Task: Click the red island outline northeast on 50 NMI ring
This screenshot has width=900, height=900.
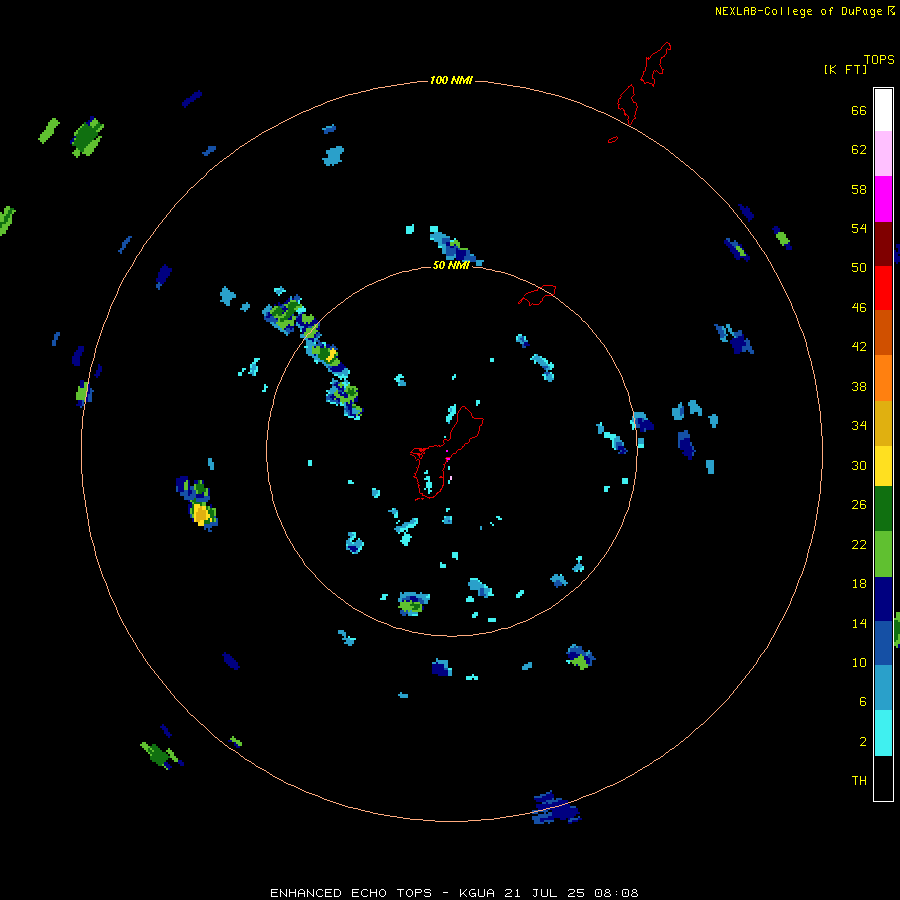Action: point(537,295)
